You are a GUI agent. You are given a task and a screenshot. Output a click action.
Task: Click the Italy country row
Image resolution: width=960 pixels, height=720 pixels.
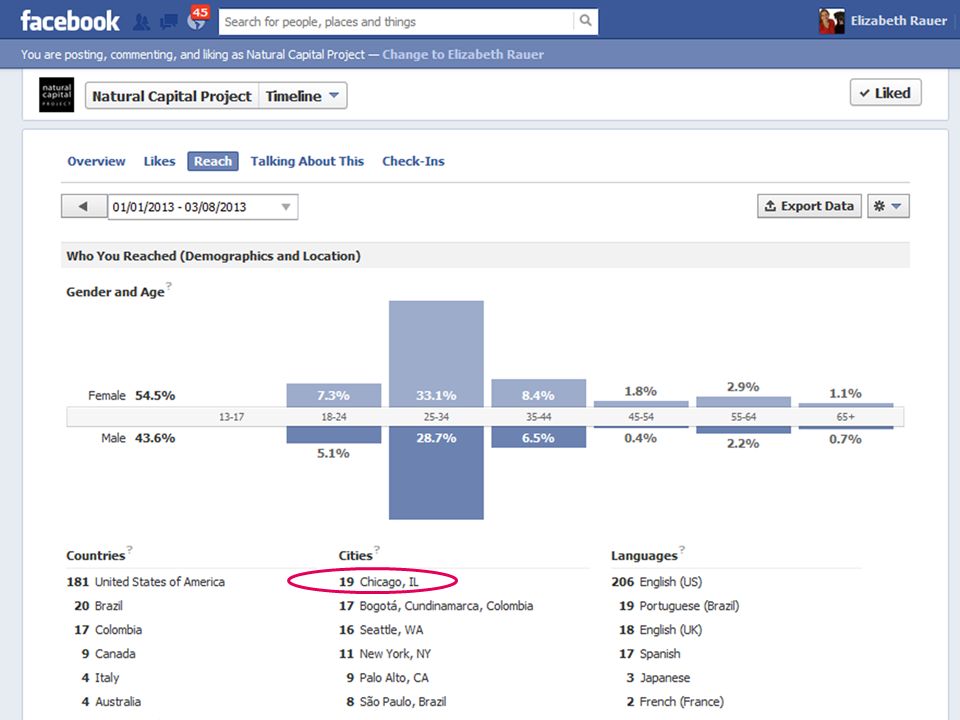100,678
